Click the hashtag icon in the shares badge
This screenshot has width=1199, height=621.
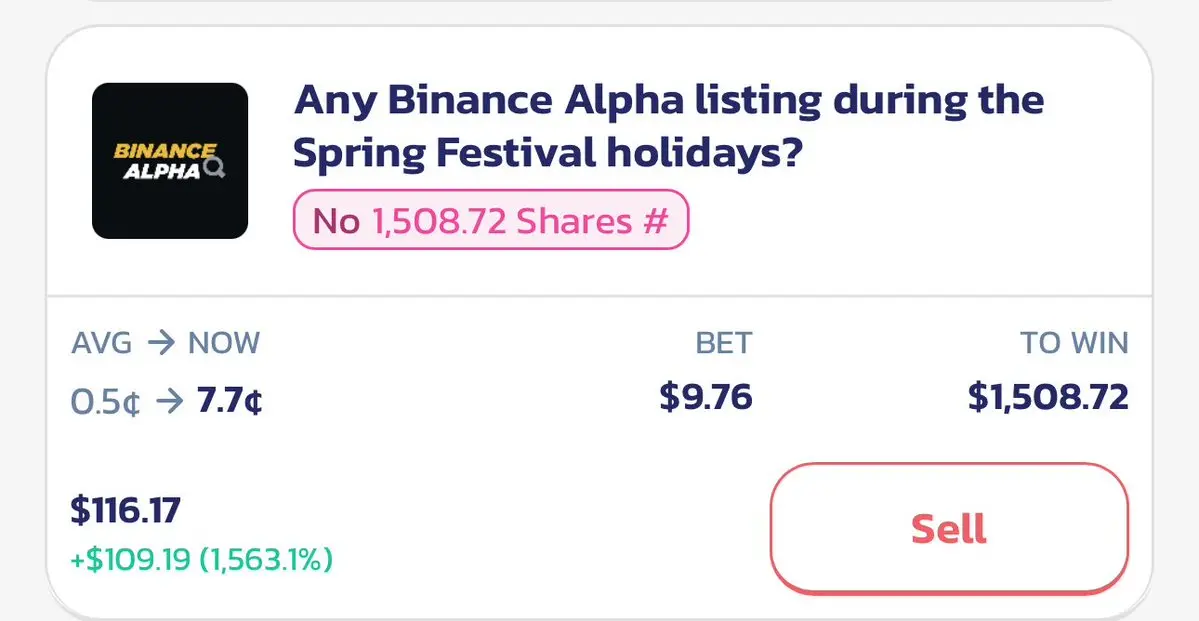(x=655, y=220)
